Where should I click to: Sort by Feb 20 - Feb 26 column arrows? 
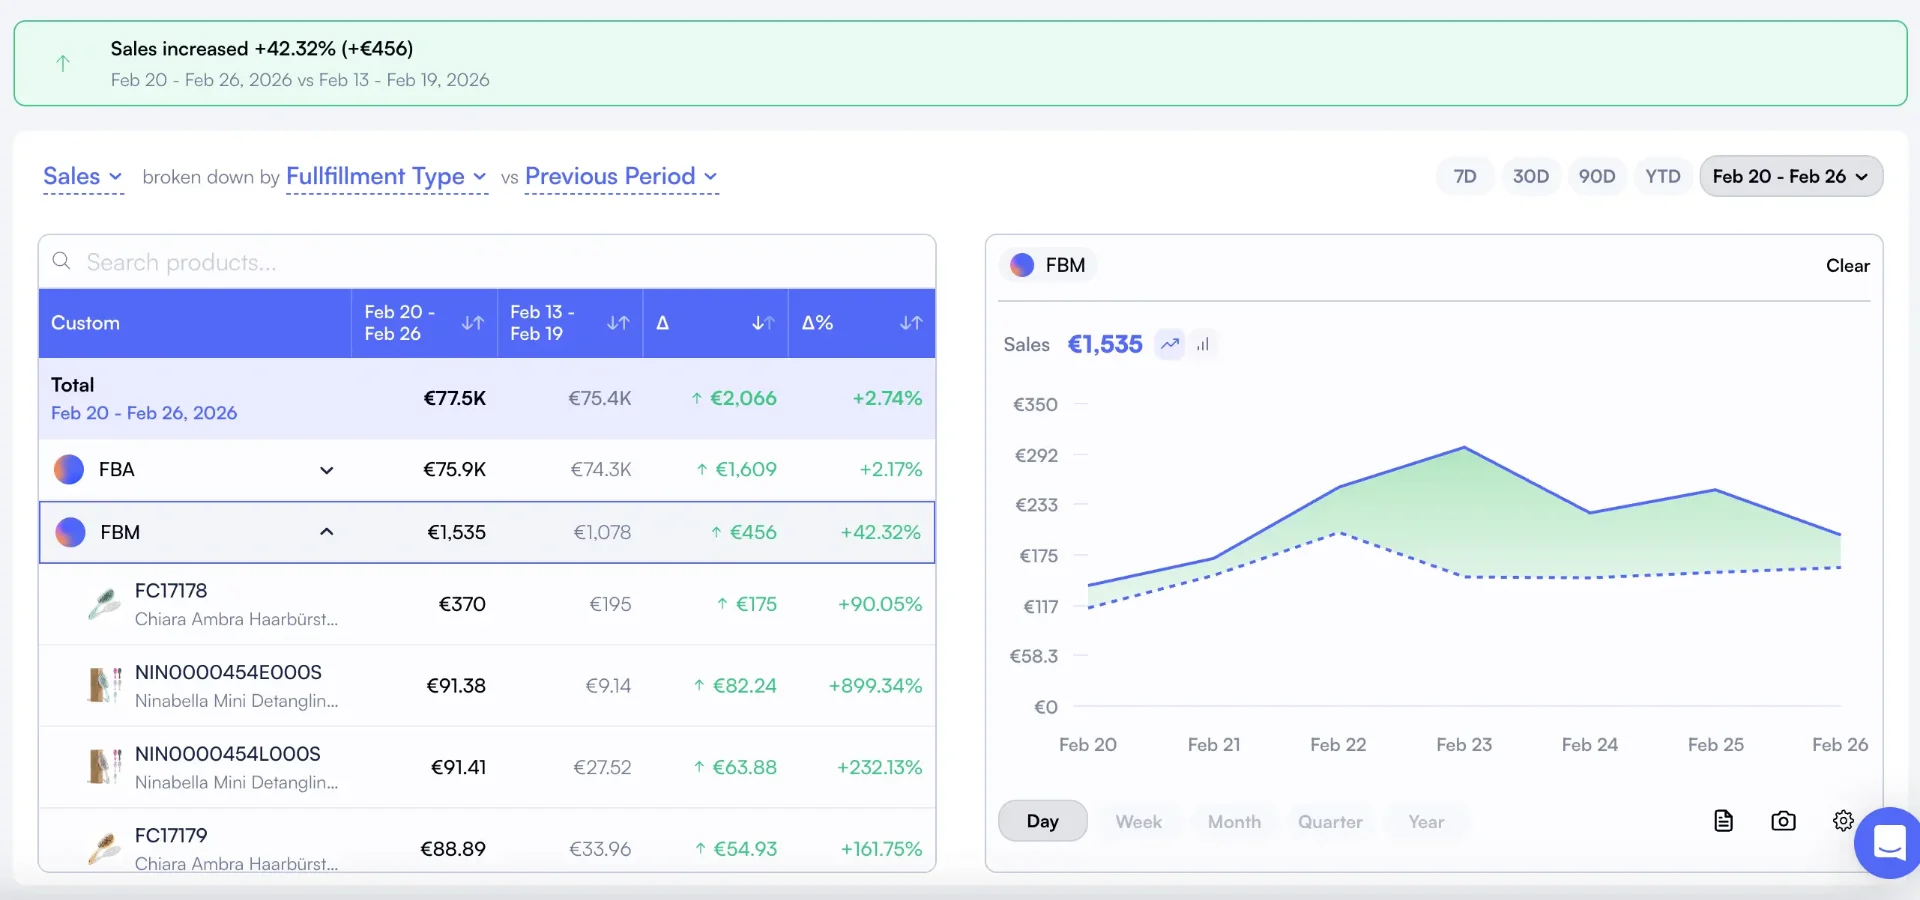473,323
